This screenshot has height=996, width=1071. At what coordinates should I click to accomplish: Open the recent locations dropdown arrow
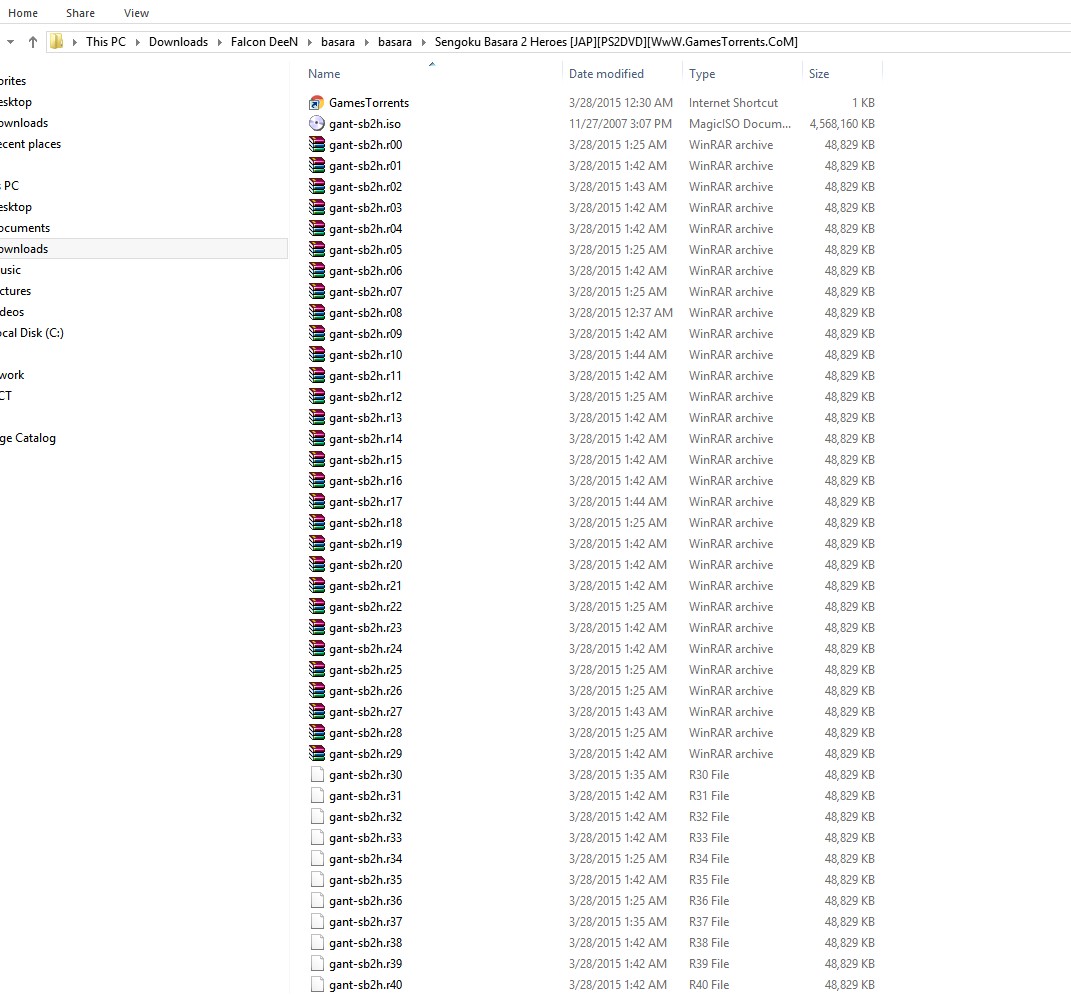point(10,42)
